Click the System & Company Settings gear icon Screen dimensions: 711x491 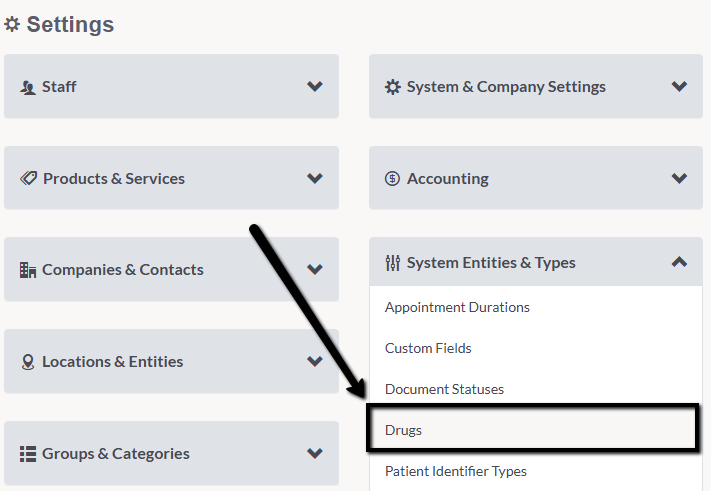click(393, 87)
